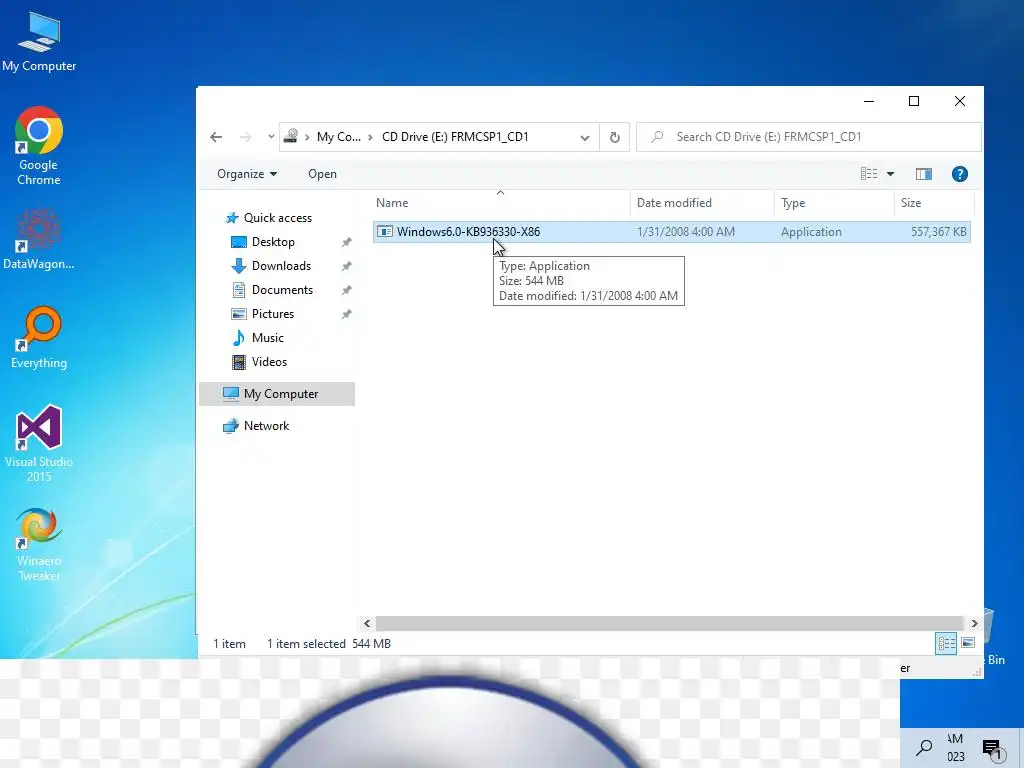
Task: Change the view layout icon
Action: click(869, 174)
